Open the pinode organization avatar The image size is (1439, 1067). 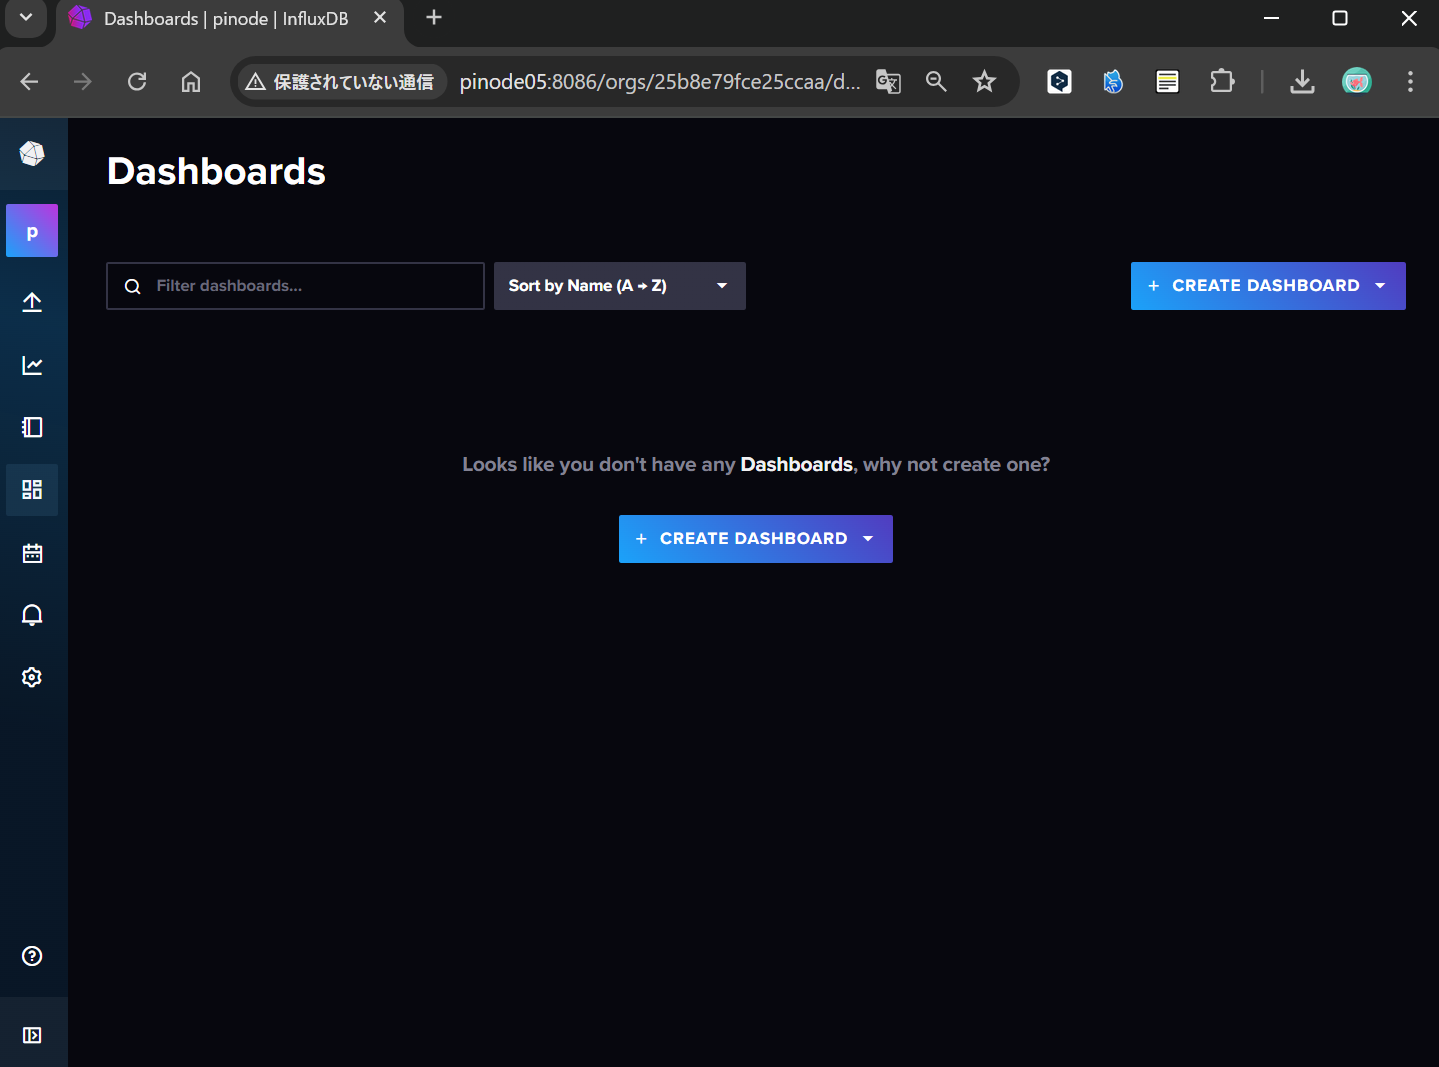coord(32,231)
